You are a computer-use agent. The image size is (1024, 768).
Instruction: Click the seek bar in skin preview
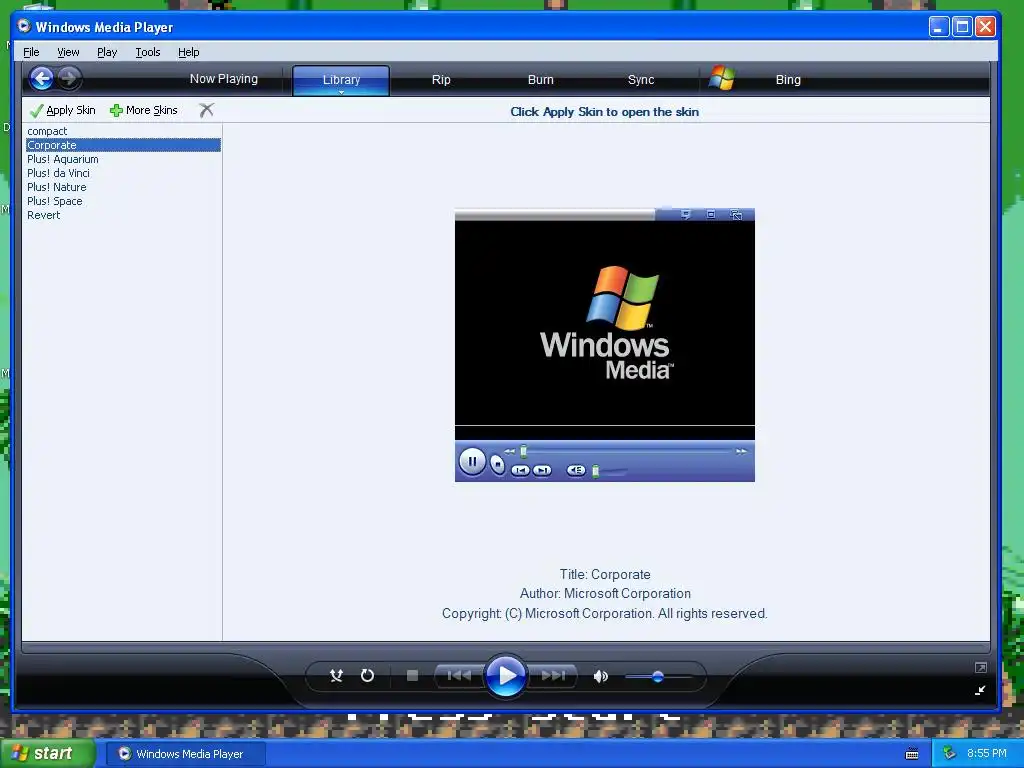626,451
